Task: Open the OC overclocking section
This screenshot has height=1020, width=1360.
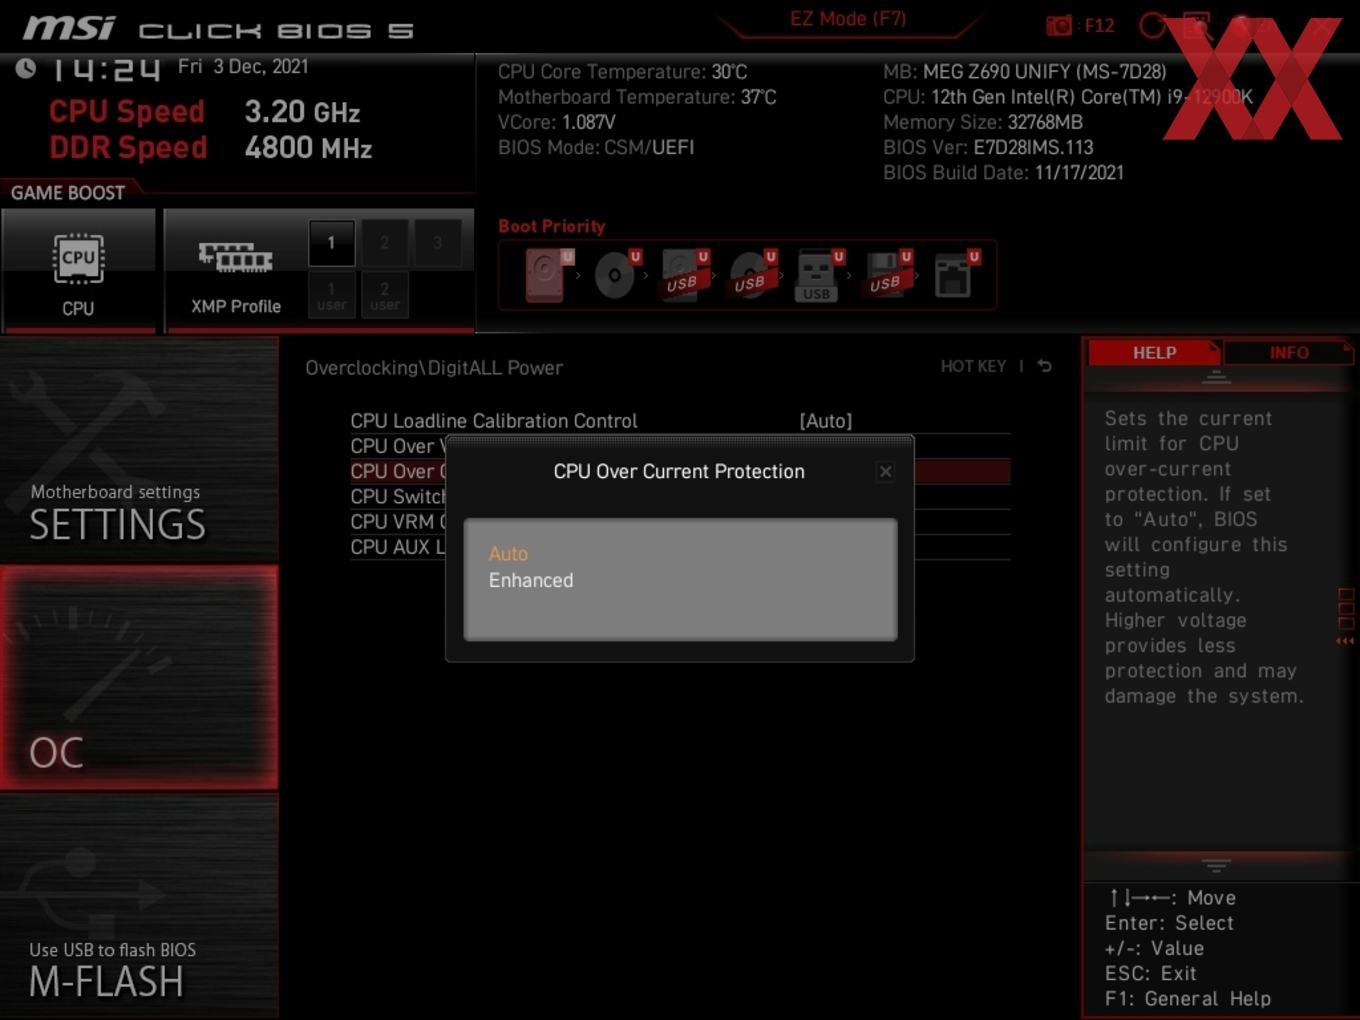Action: (139, 678)
